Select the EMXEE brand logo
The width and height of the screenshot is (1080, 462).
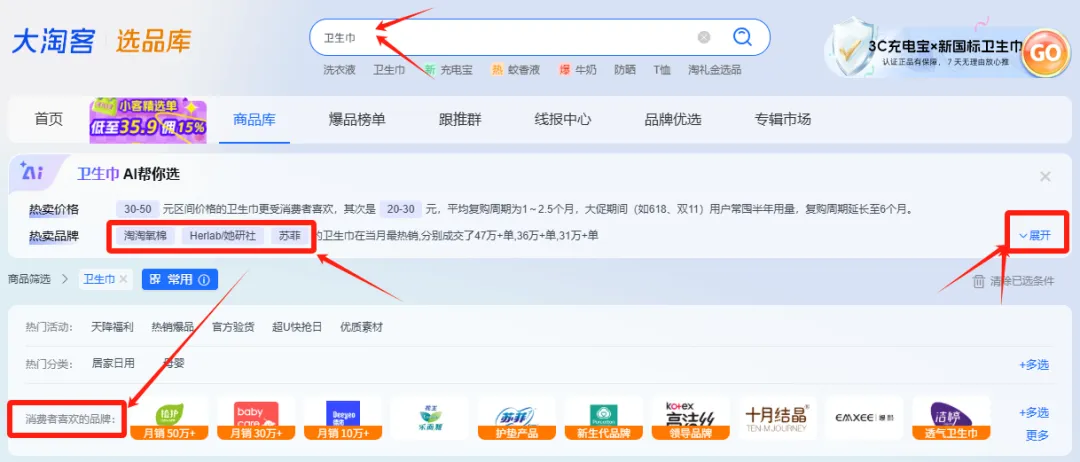pos(864,418)
